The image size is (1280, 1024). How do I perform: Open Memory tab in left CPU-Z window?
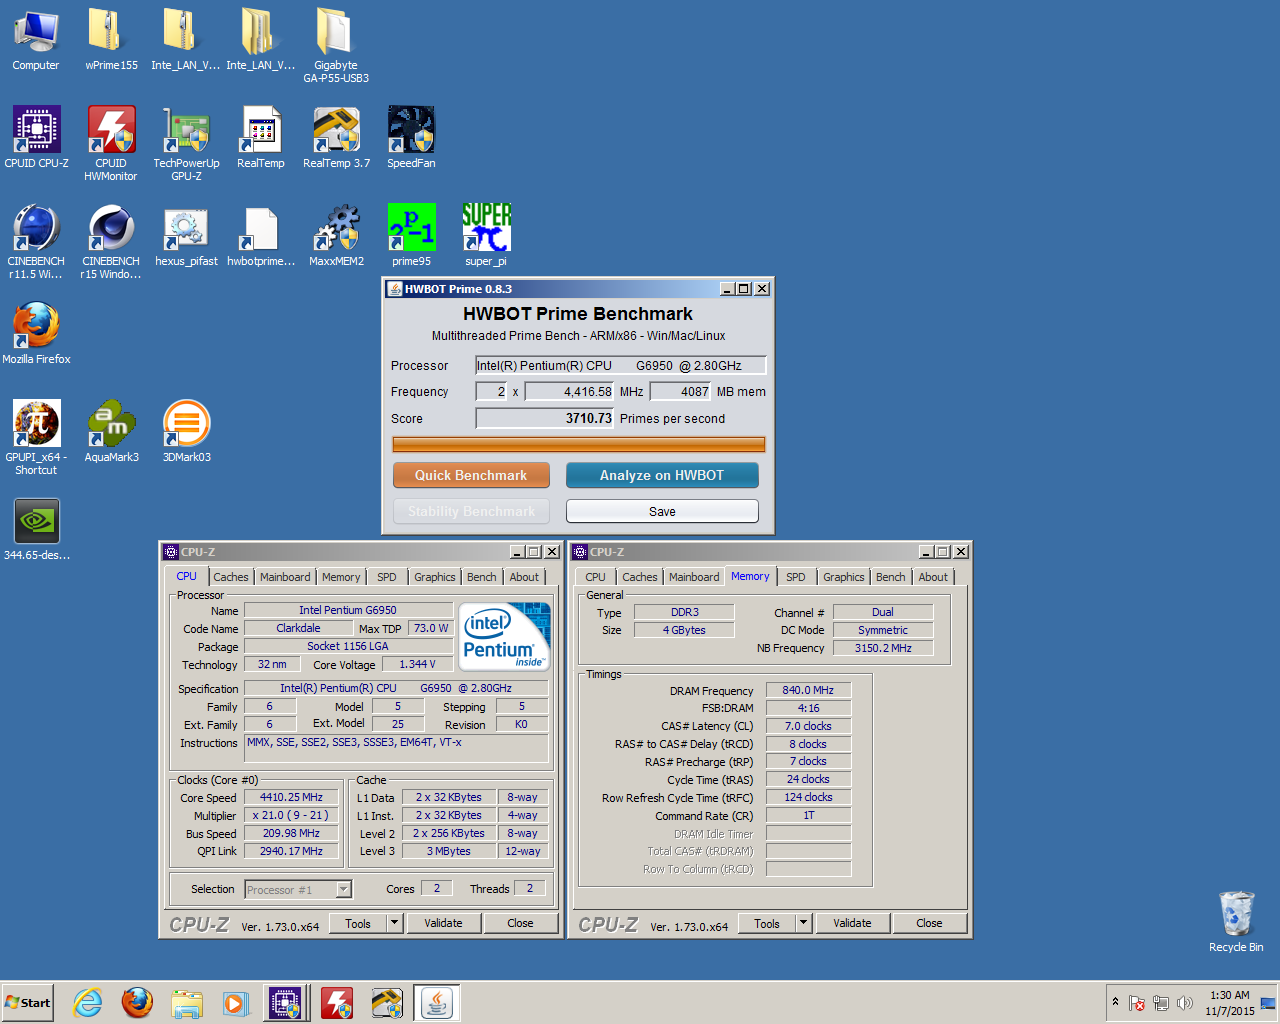(341, 577)
